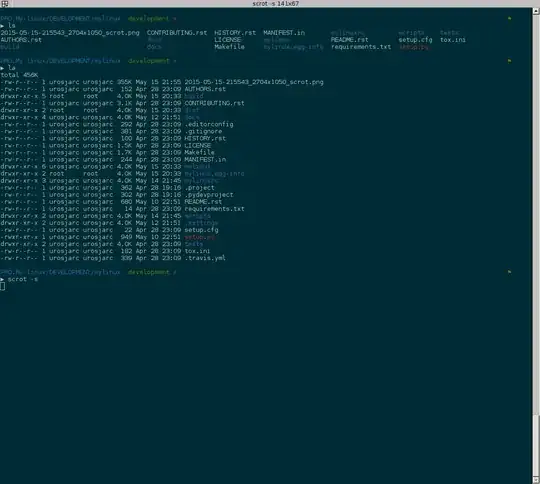Click CONTRIBUTING.rst in ls output

pos(177,33)
